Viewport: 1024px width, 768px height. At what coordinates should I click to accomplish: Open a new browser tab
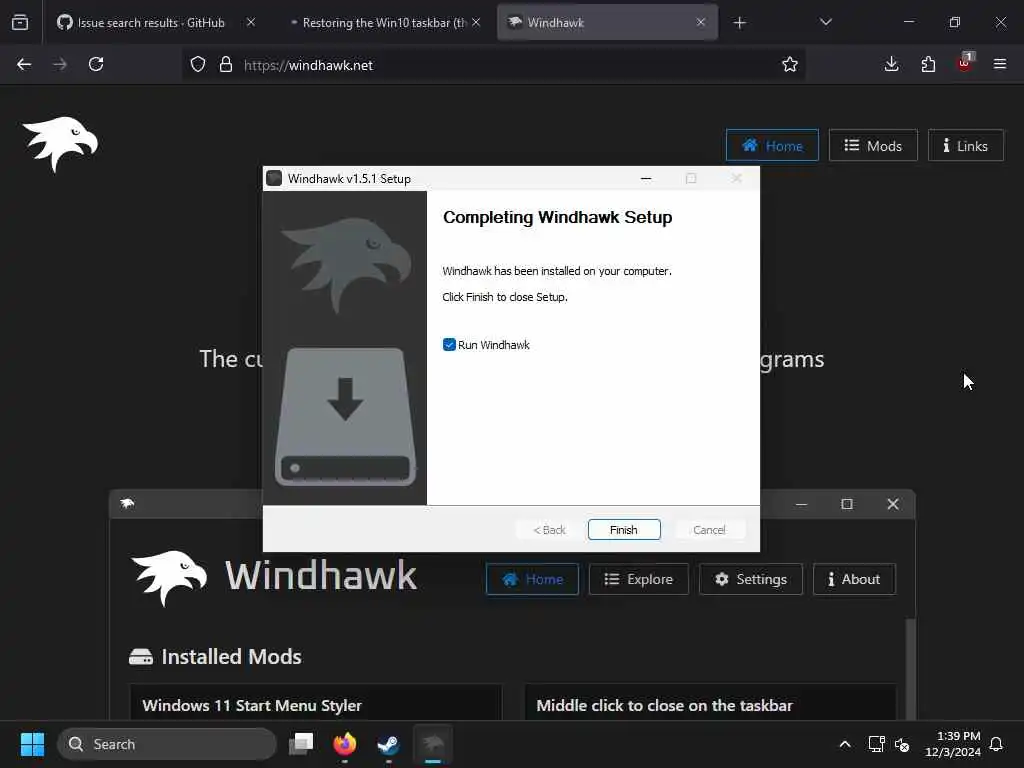(739, 23)
